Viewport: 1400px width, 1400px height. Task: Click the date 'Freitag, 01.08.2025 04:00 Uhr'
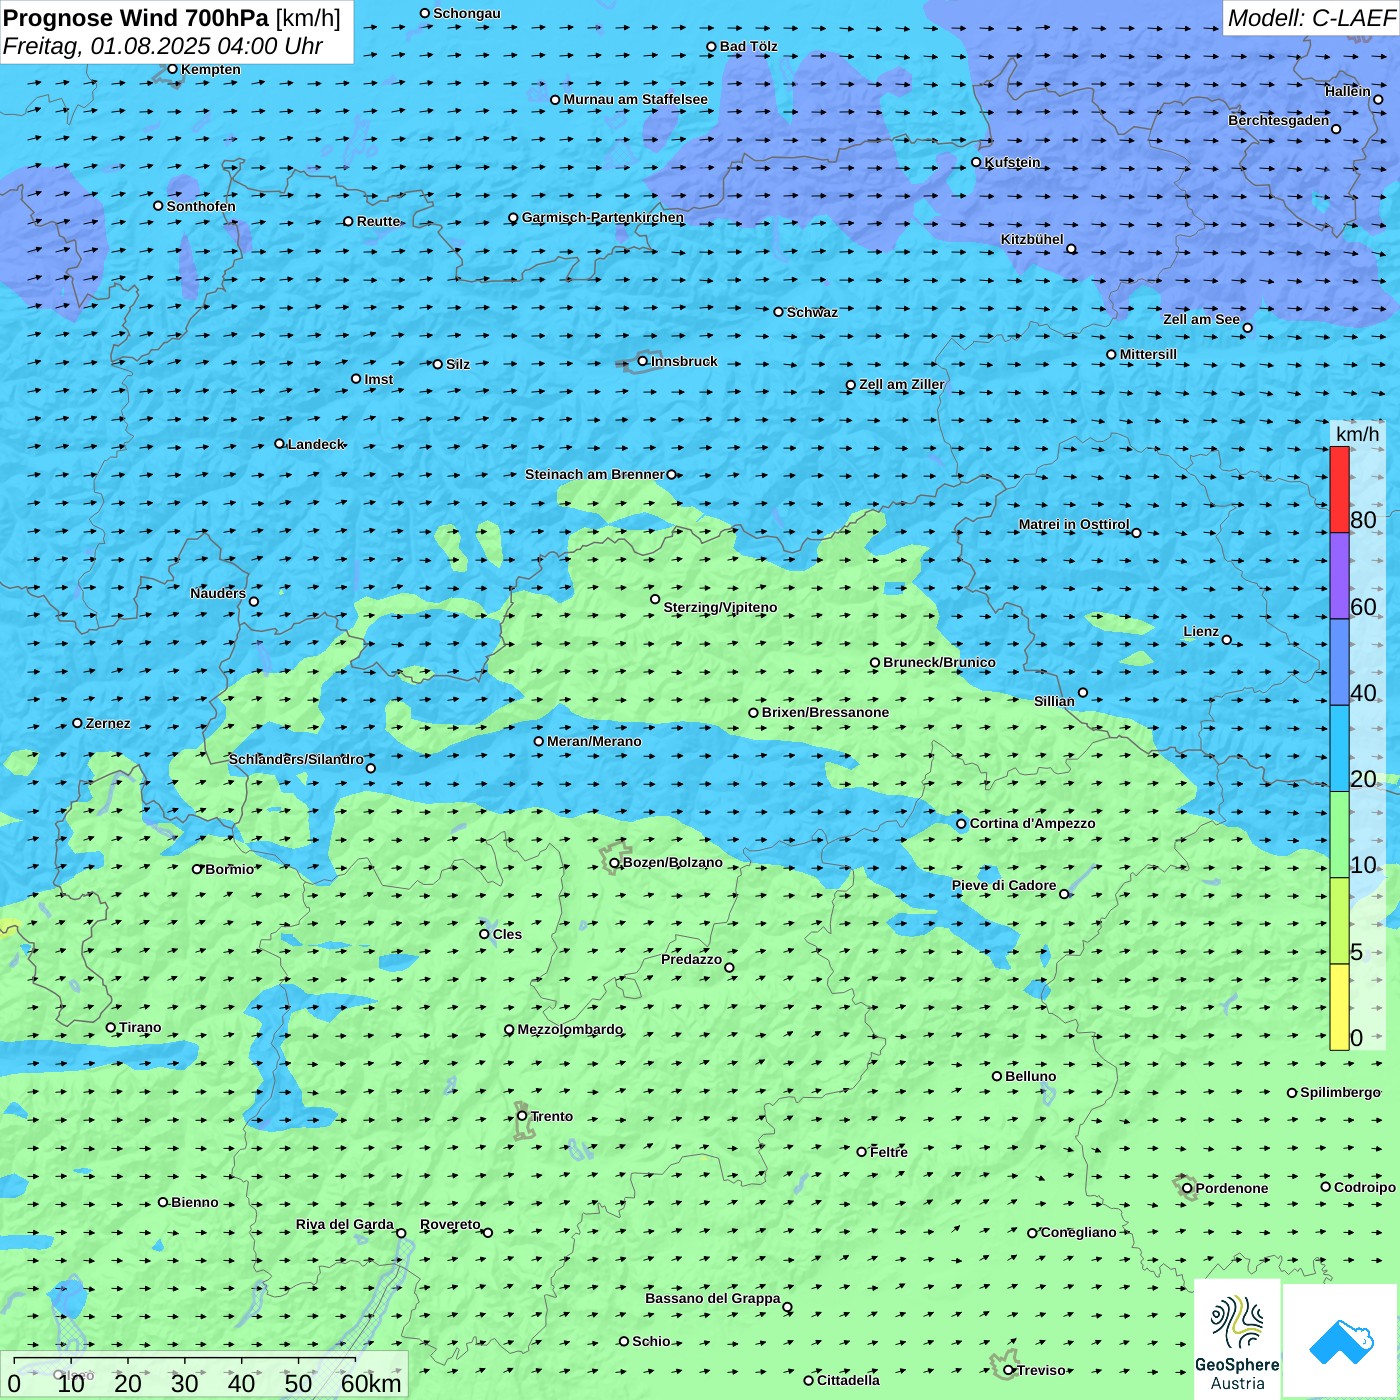tap(163, 46)
